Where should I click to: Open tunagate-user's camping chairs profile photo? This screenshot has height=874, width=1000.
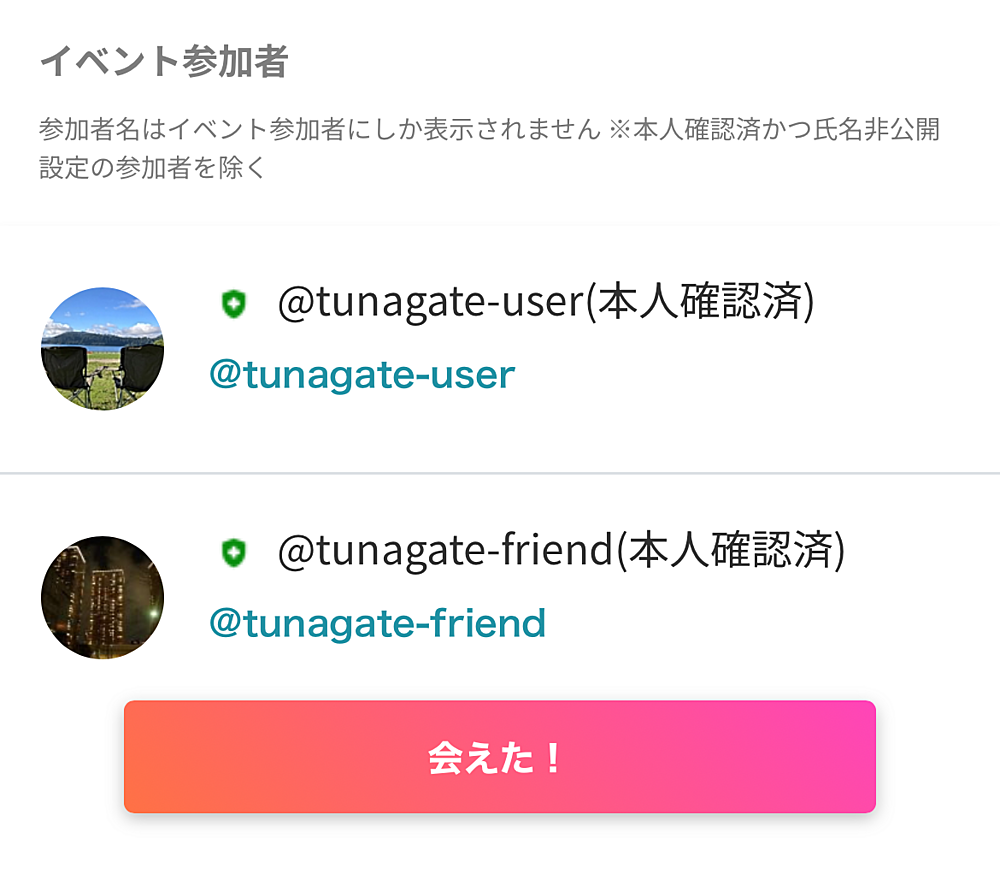pyautogui.click(x=102, y=349)
